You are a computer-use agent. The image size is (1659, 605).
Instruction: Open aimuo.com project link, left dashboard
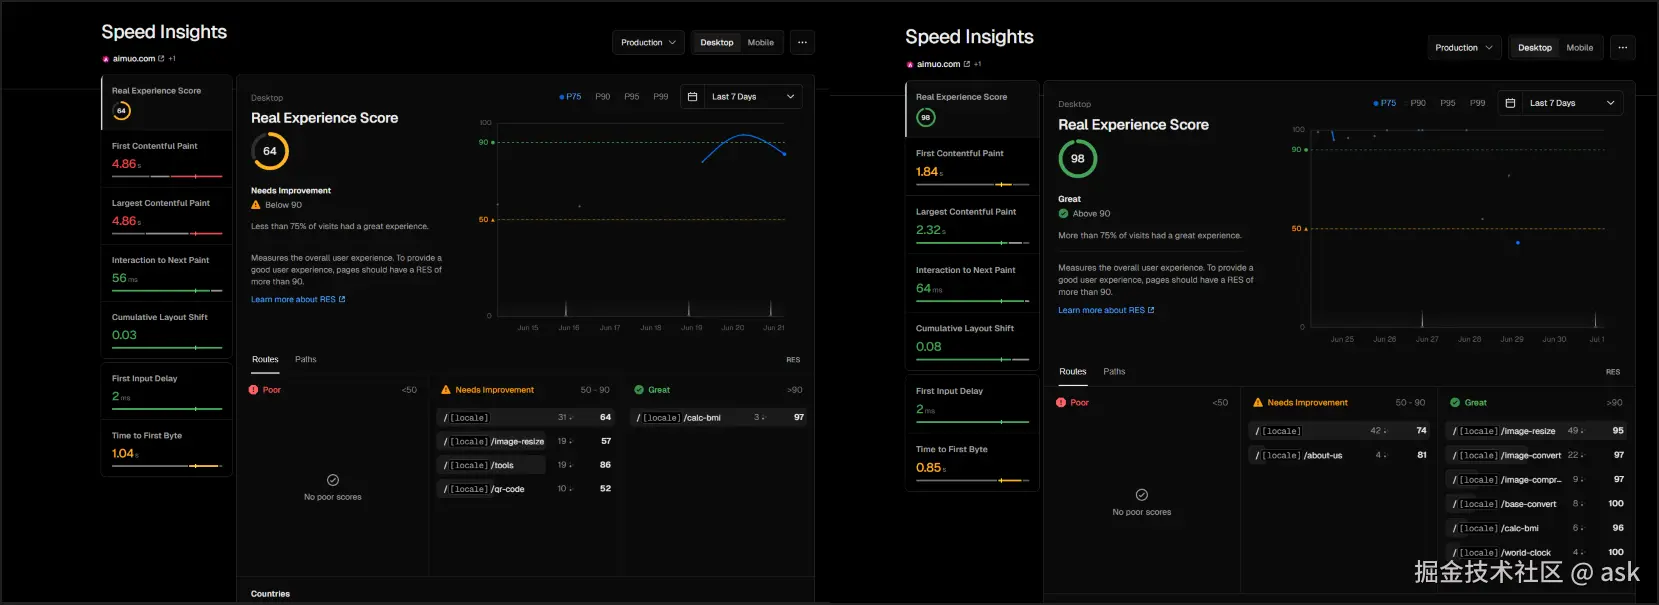134,59
